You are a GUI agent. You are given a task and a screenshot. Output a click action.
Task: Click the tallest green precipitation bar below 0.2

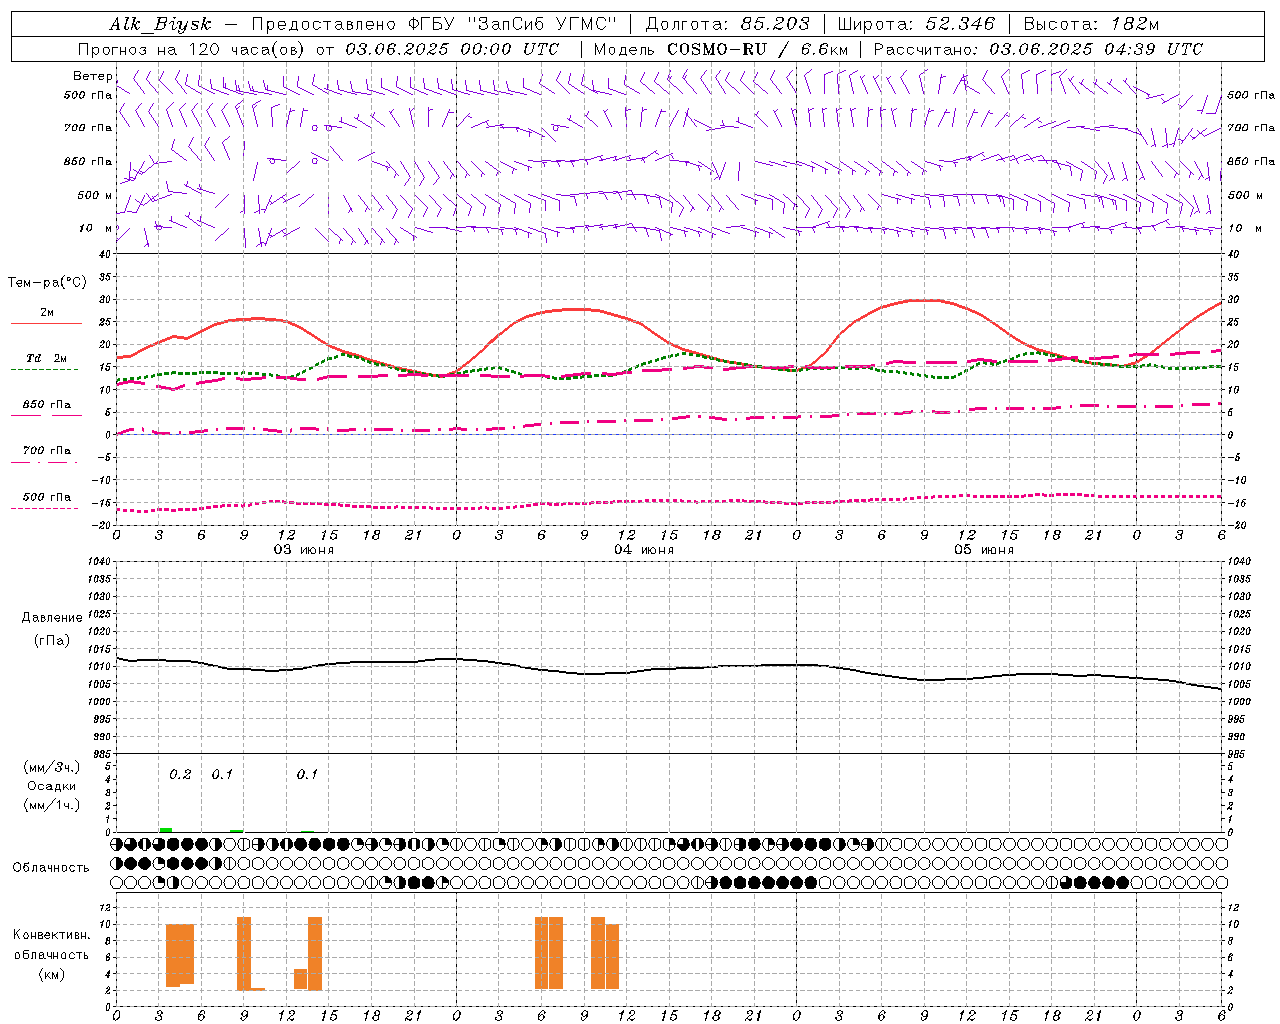click(x=166, y=830)
